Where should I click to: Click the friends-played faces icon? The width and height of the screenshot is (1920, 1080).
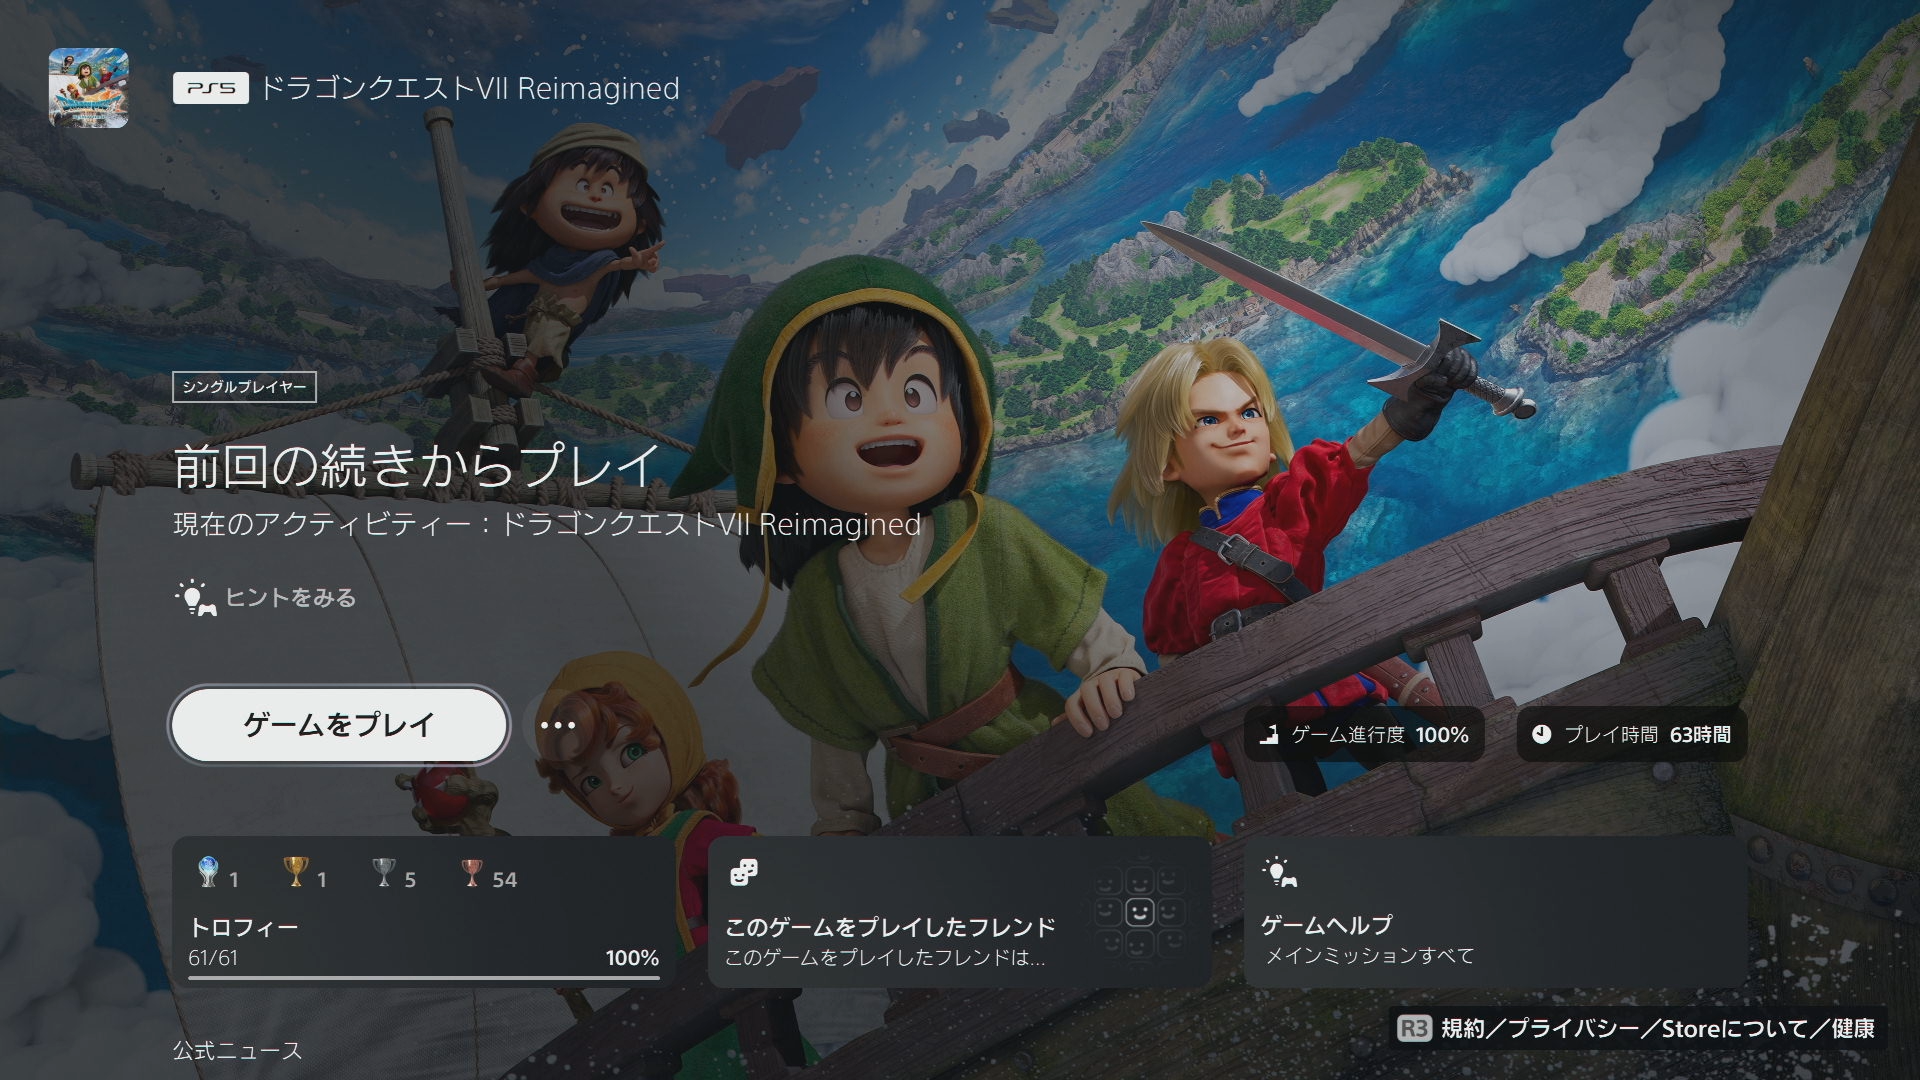click(x=744, y=872)
